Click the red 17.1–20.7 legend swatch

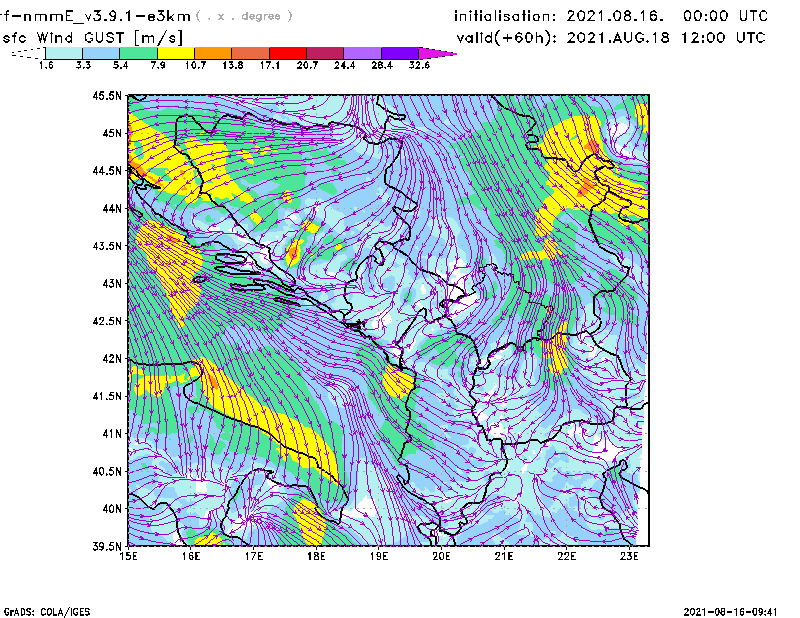(288, 53)
